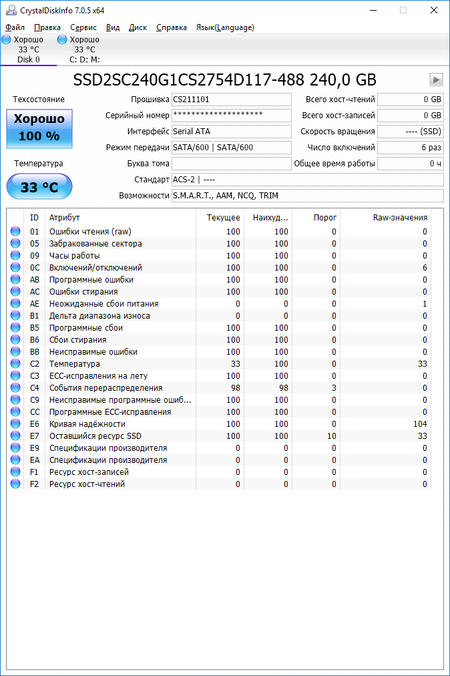Click the Наихуд... column header
The height and width of the screenshot is (676, 450).
[x=270, y=218]
